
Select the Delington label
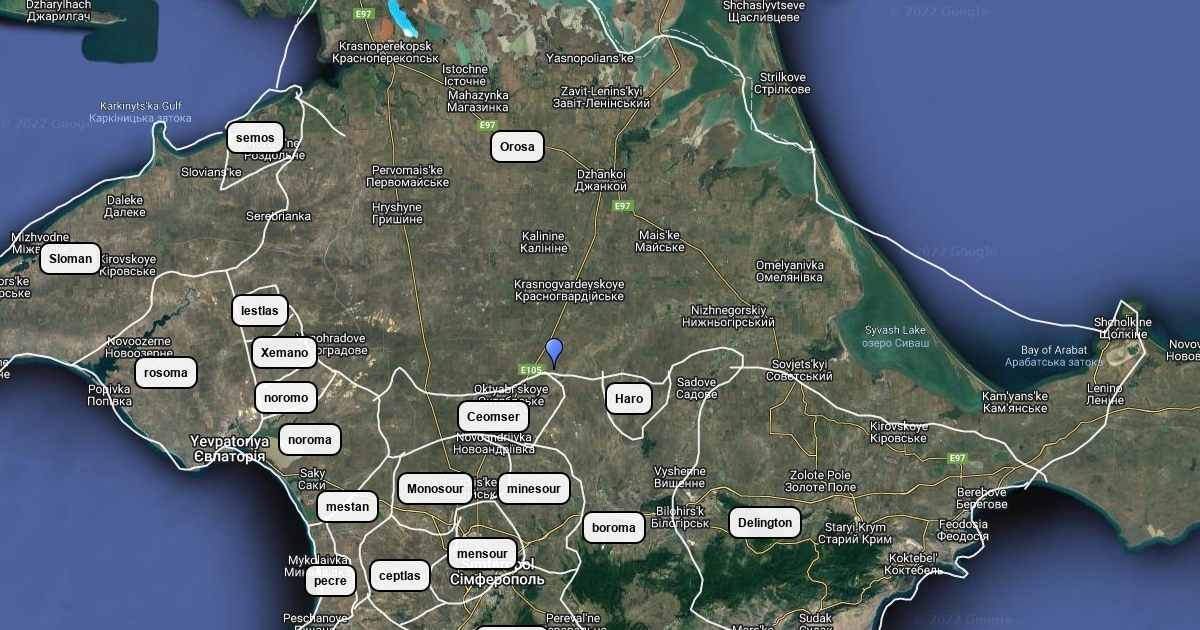[x=765, y=523]
